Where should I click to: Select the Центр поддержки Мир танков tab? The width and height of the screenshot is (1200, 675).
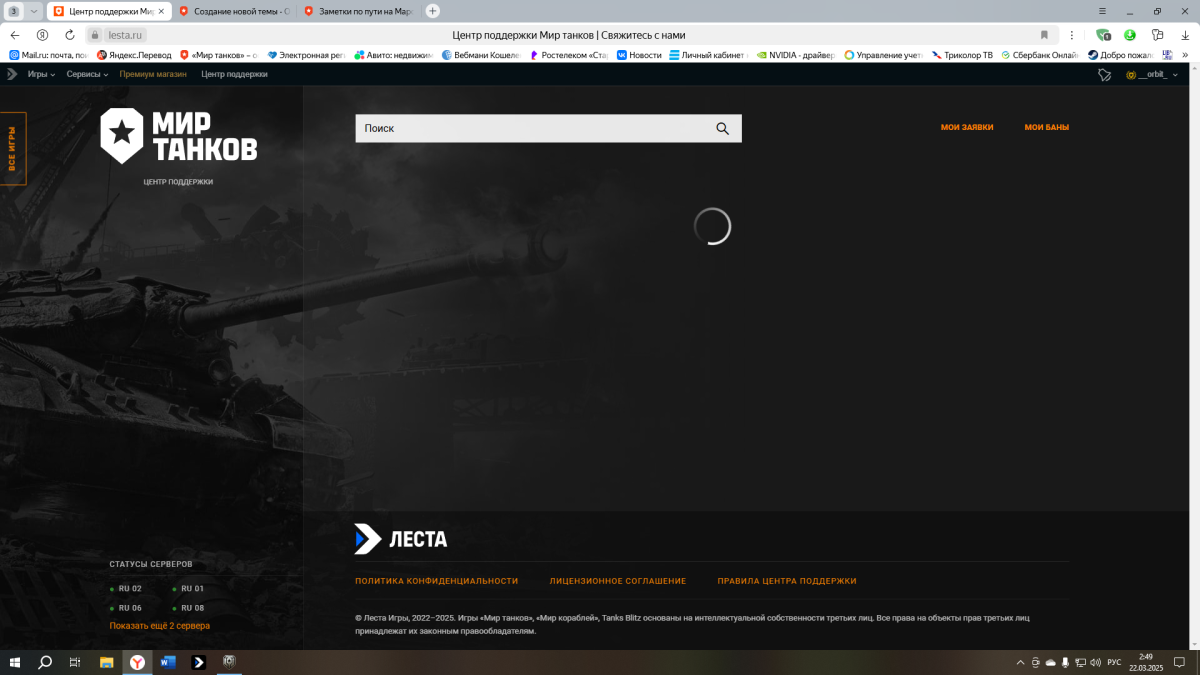pyautogui.click(x=110, y=11)
